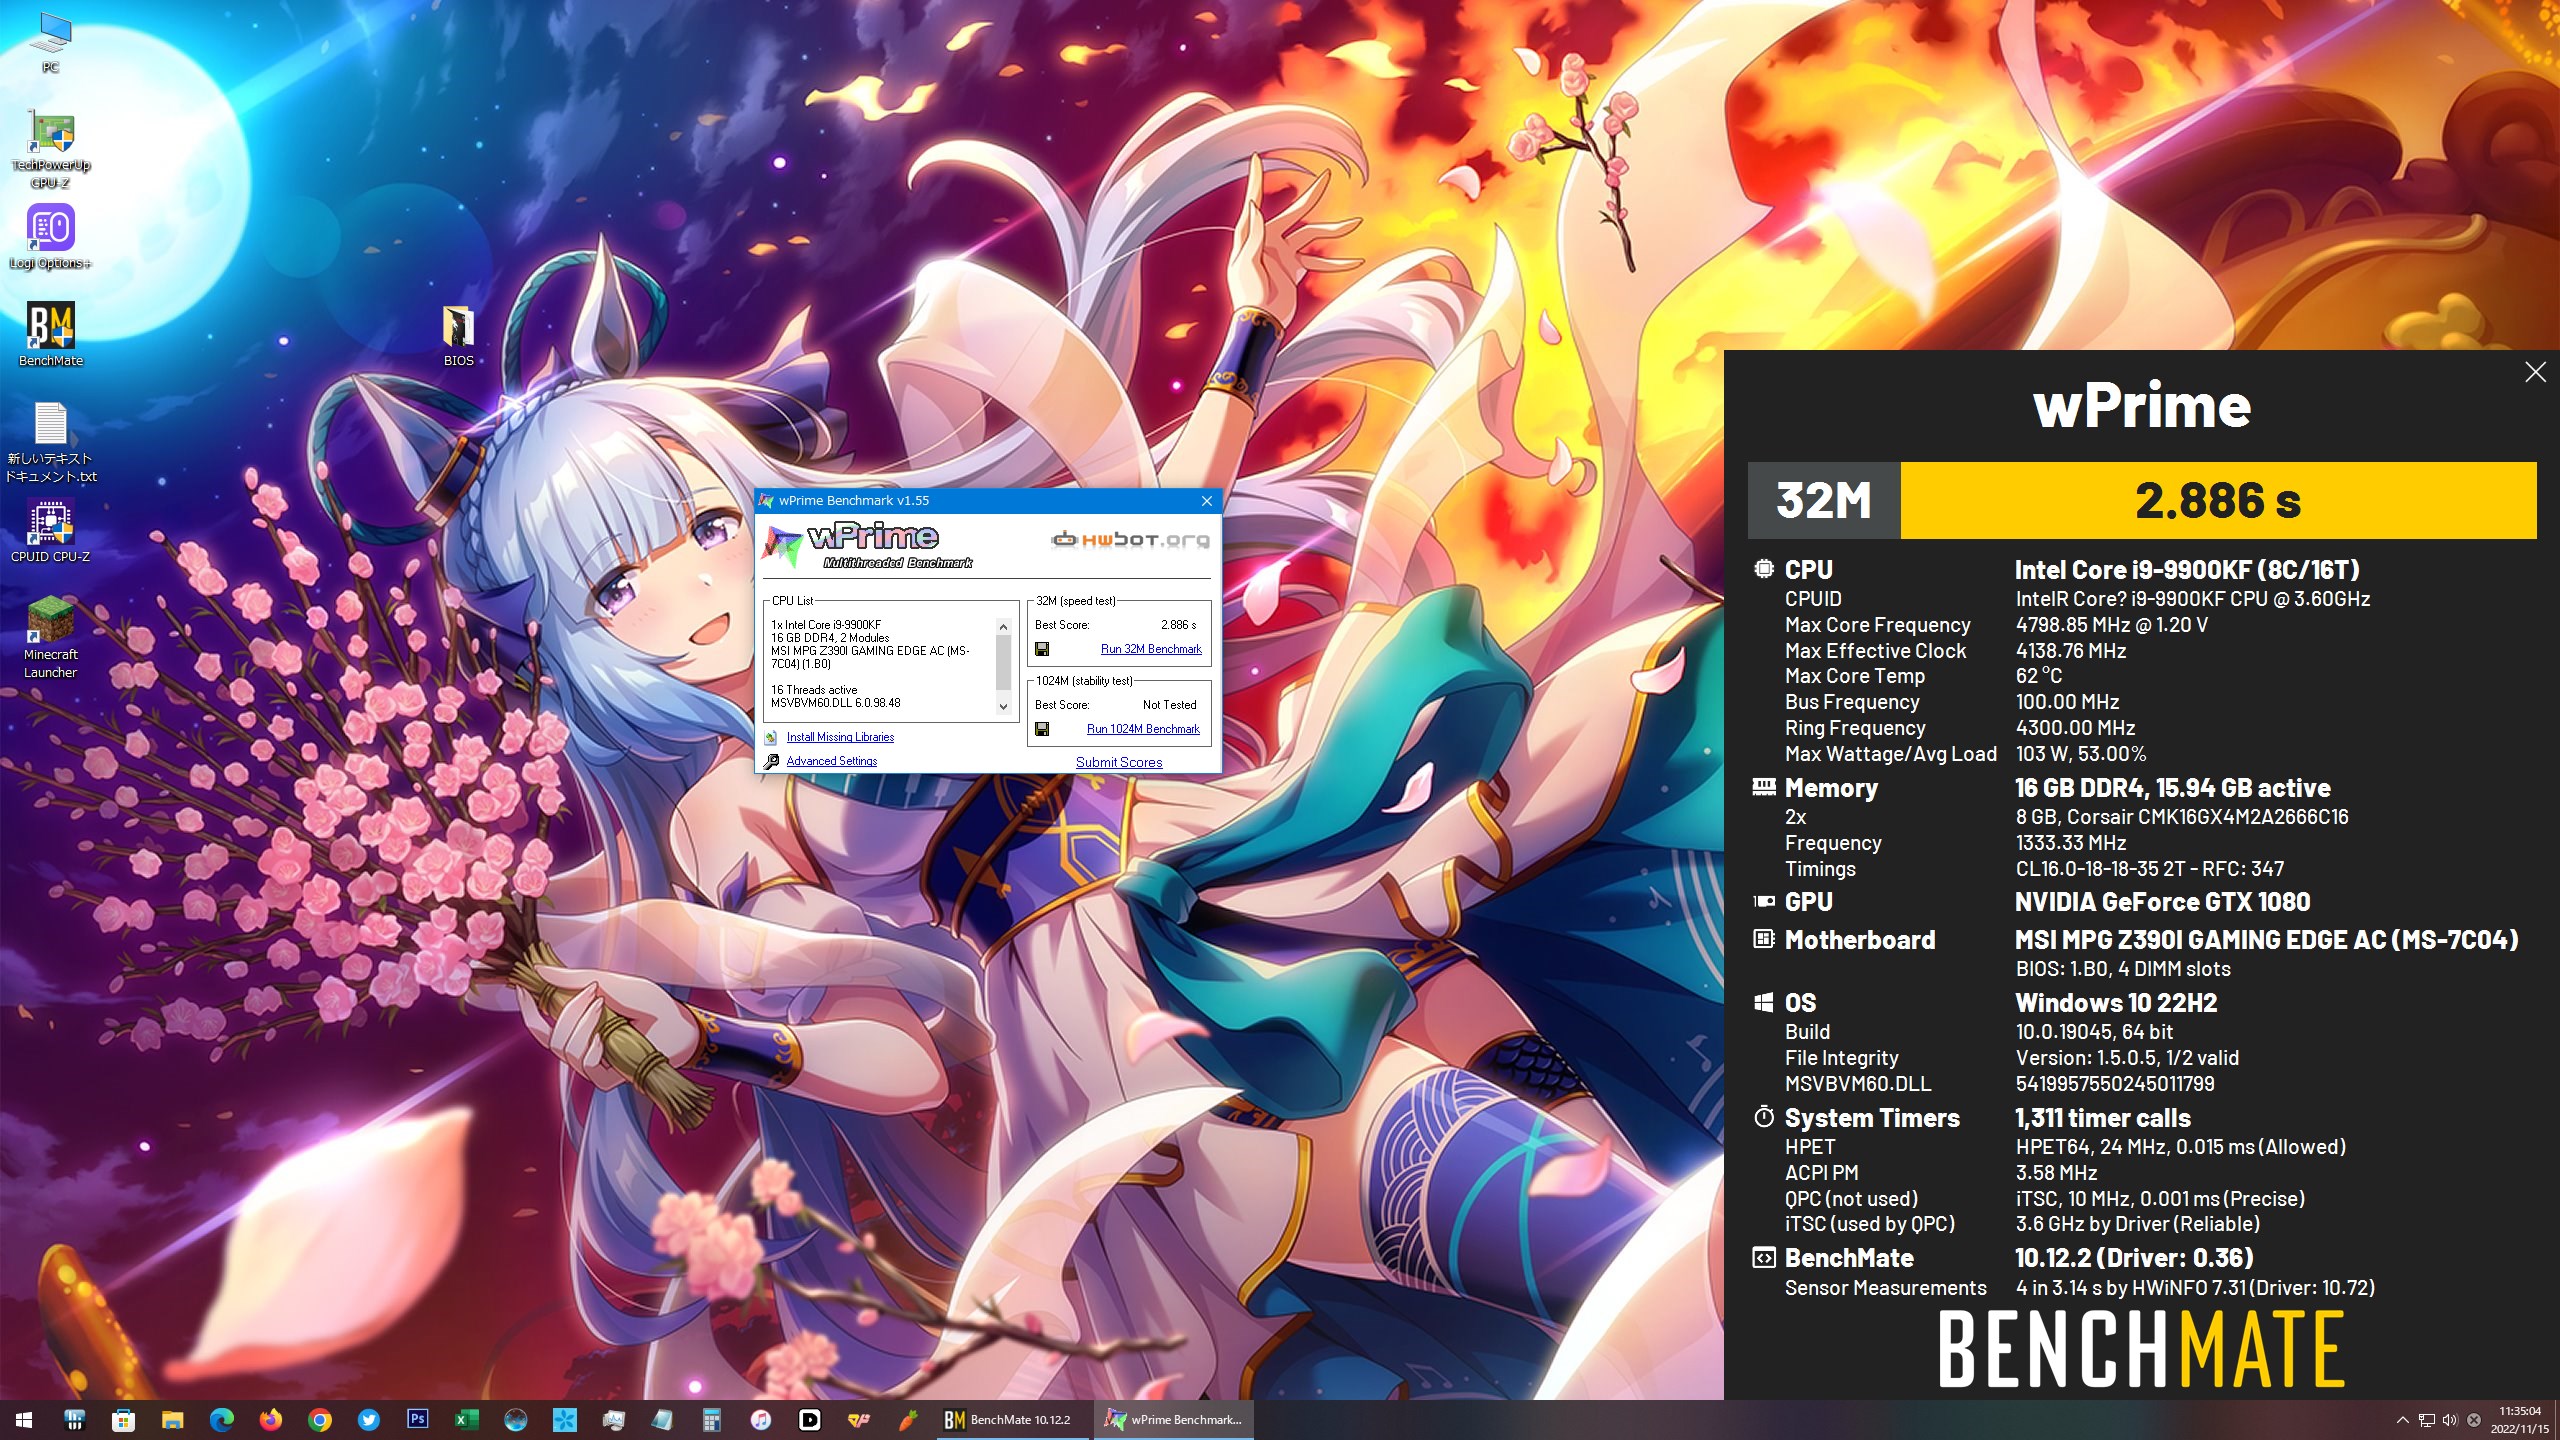Click 'NVIDIA GeForce GTX 1080' in BenchMate panel
The width and height of the screenshot is (2560, 1440).
[2162, 902]
